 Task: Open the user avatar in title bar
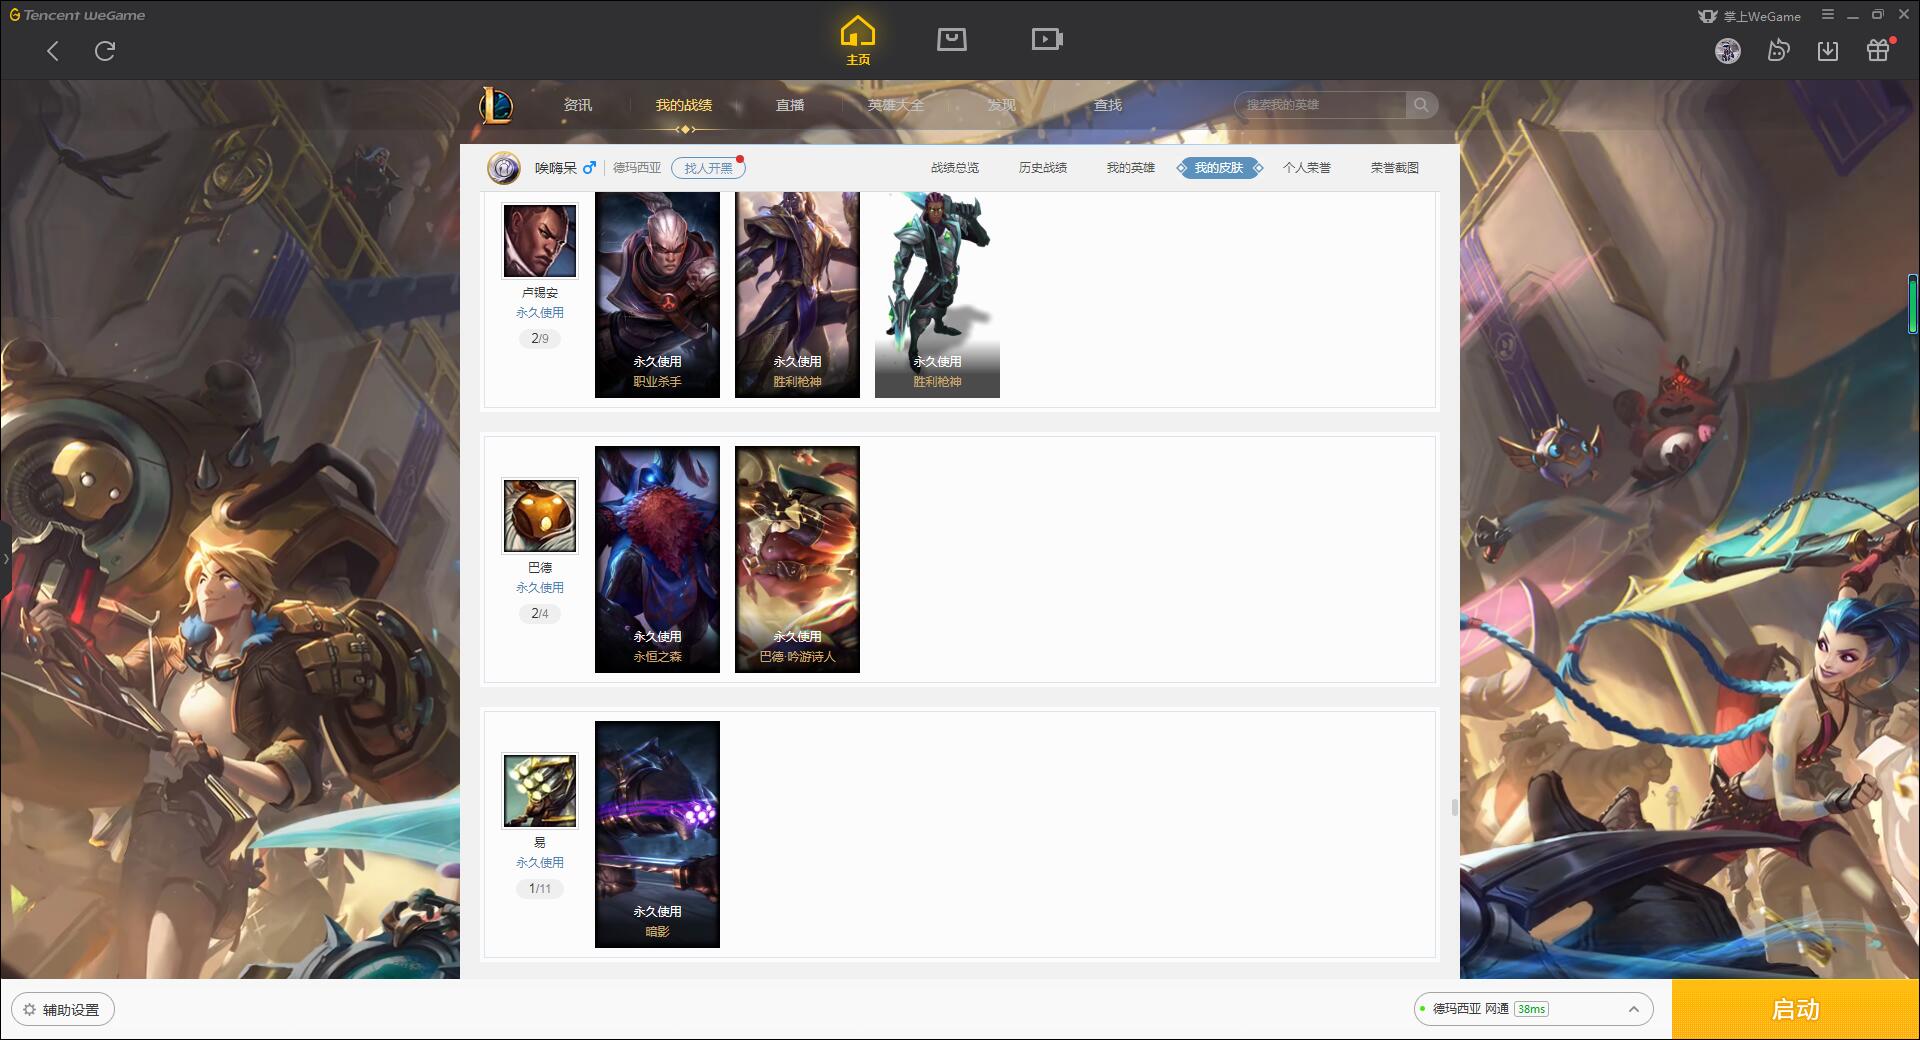1727,51
